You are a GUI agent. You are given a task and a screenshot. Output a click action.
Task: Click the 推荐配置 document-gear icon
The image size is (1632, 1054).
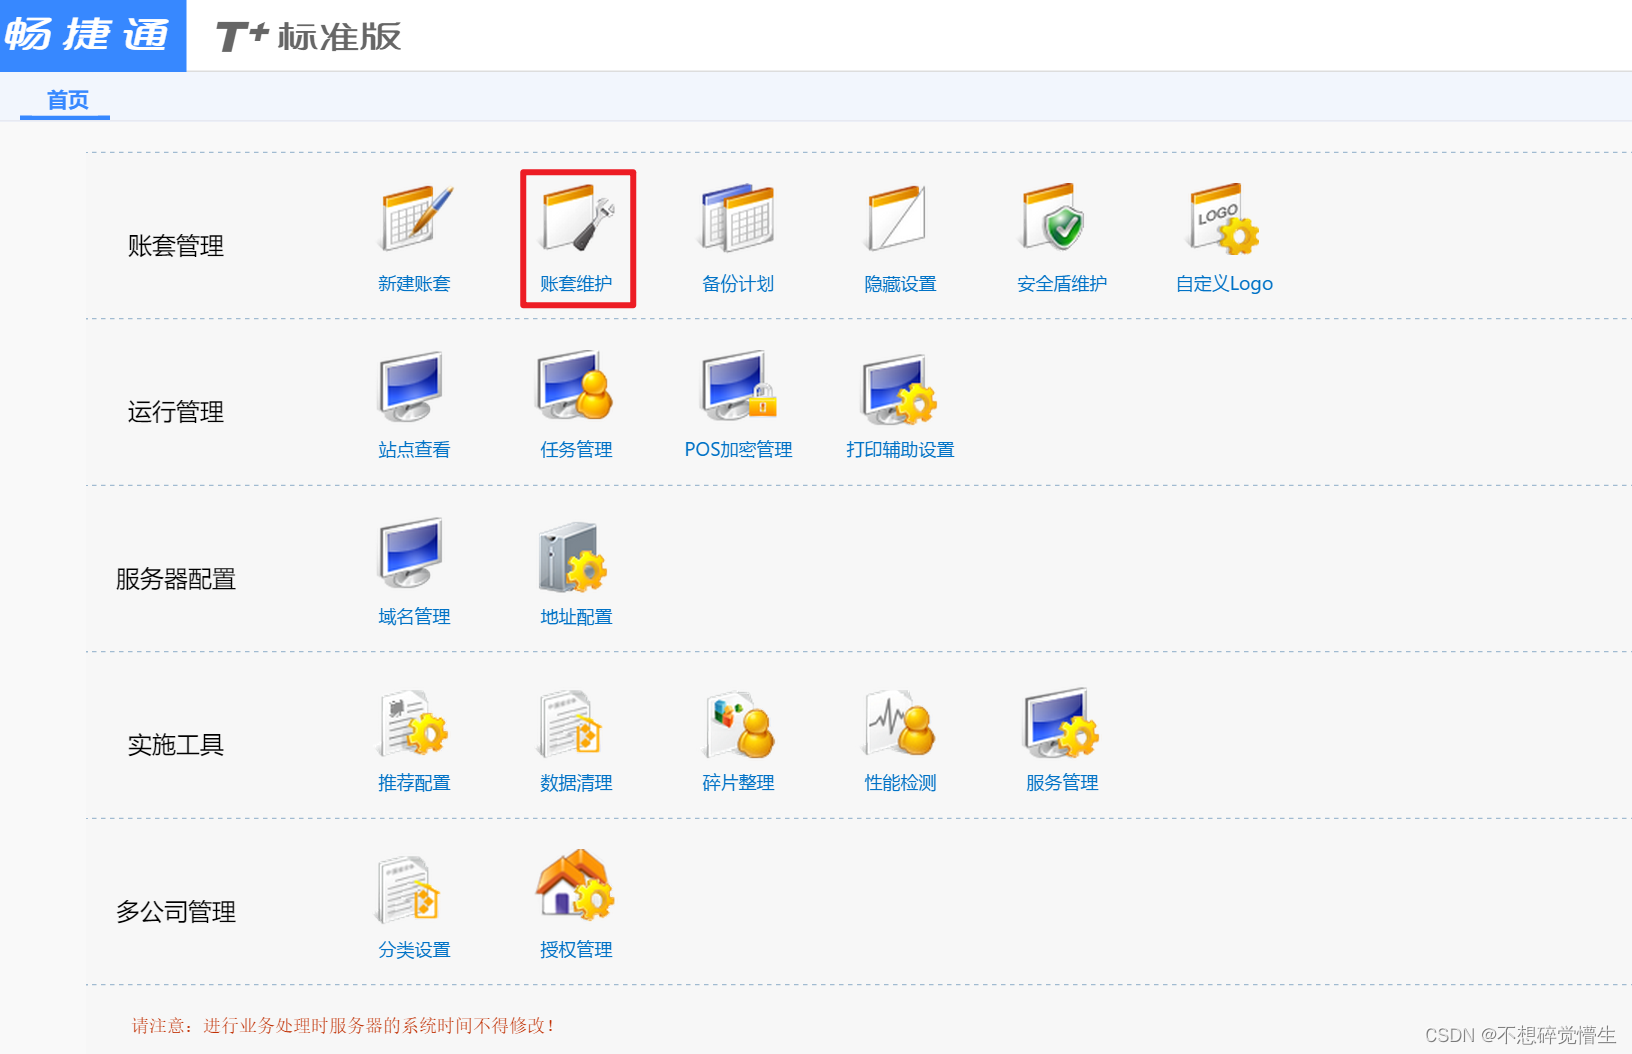tap(413, 723)
